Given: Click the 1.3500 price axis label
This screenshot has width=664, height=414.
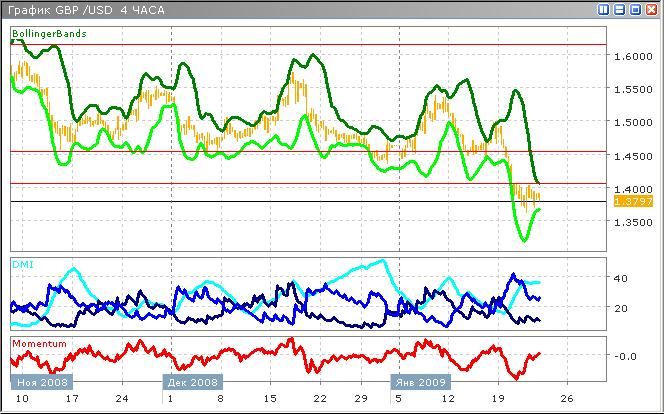Looking at the screenshot, I should pyautogui.click(x=632, y=223).
